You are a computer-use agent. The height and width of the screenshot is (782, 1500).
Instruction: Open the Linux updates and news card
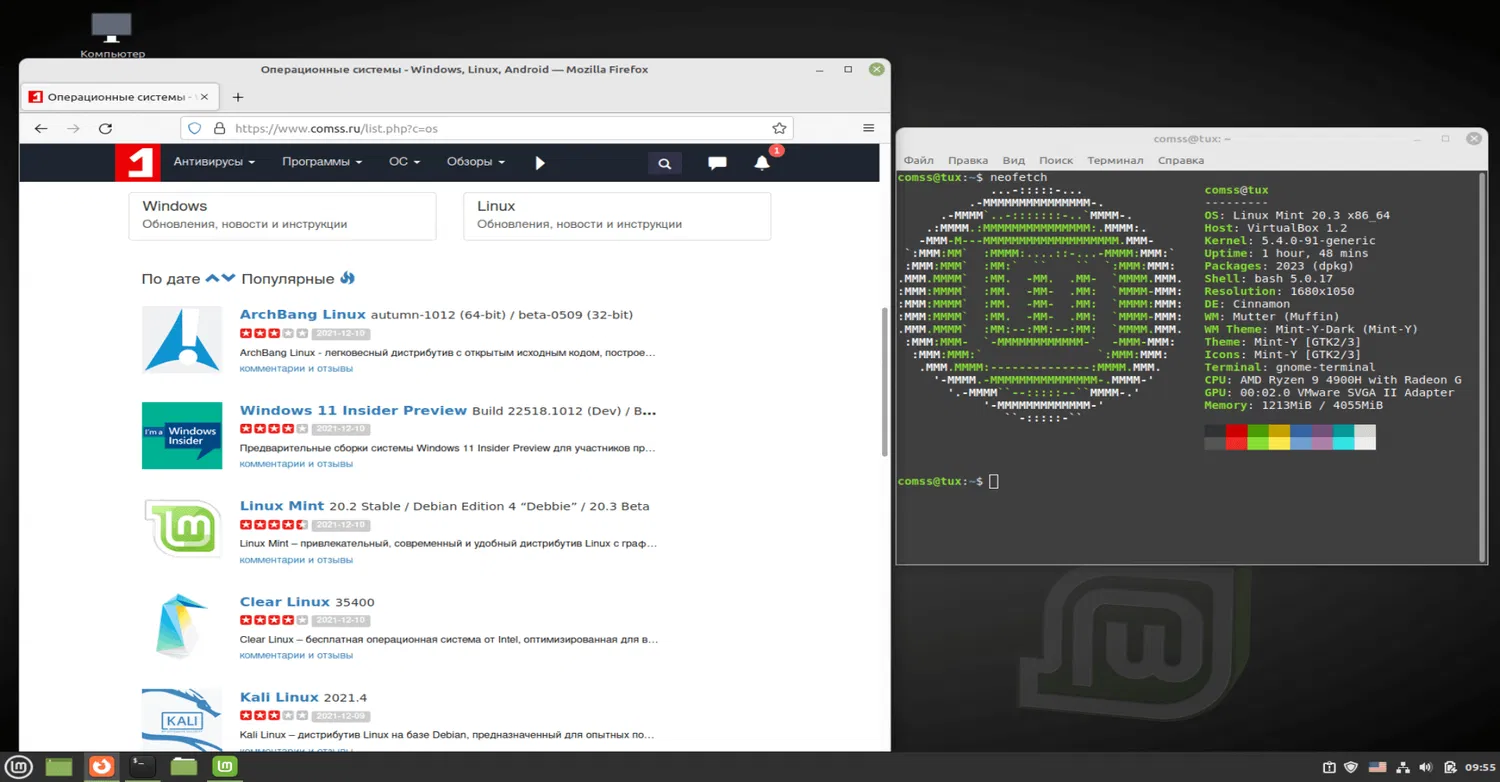(x=617, y=216)
